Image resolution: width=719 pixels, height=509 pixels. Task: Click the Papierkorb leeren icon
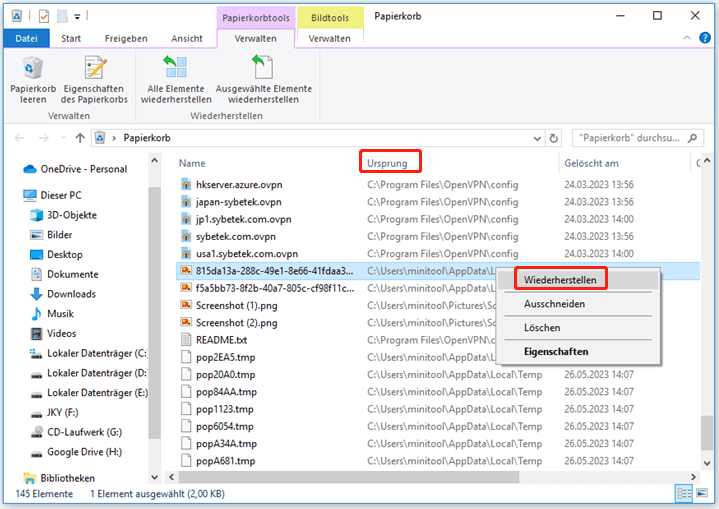pos(33,68)
